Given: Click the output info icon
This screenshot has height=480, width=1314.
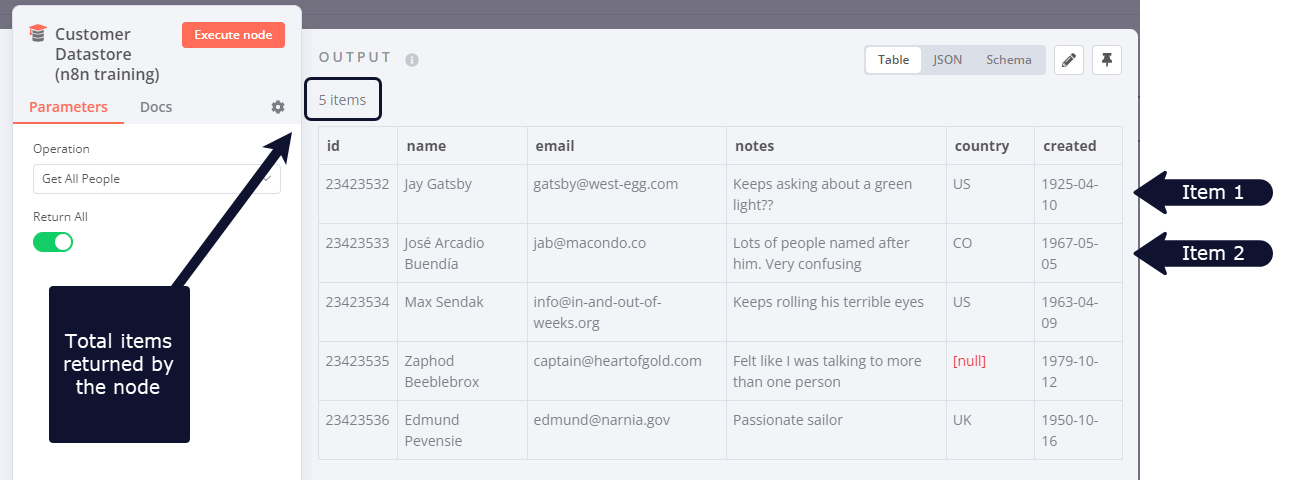Looking at the screenshot, I should pos(412,60).
